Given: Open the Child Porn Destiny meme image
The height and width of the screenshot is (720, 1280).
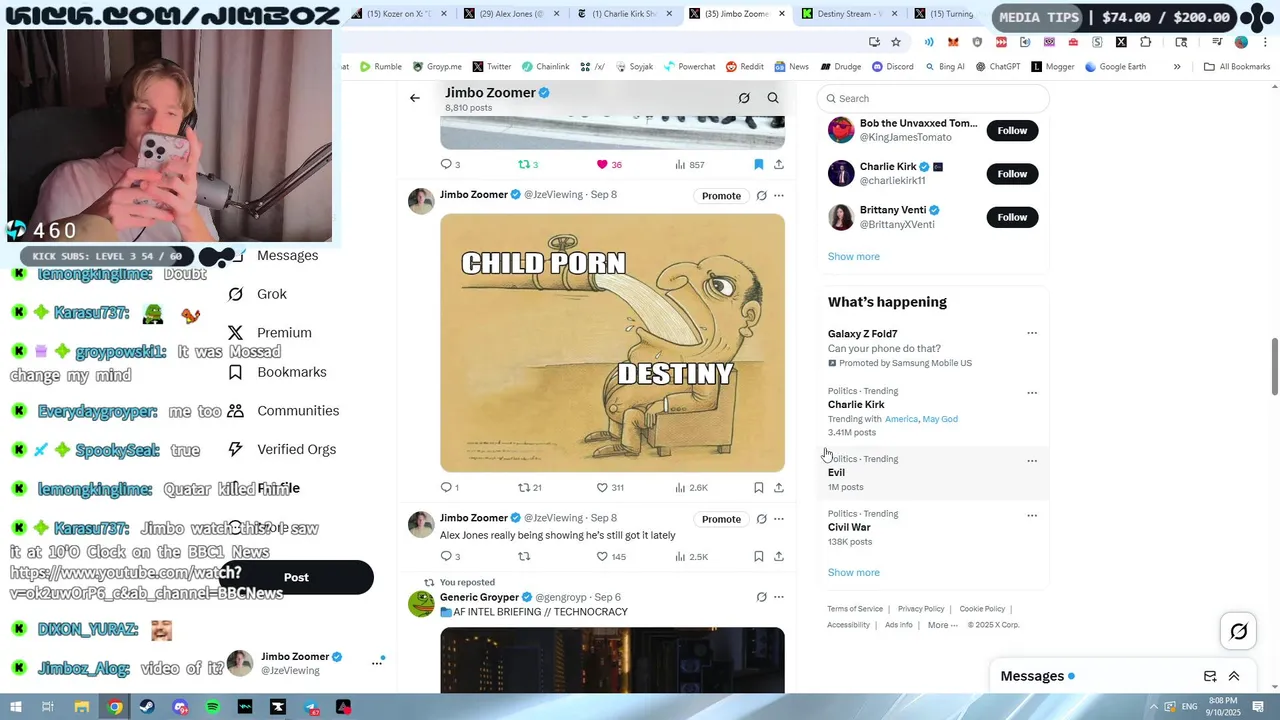Looking at the screenshot, I should coord(612,343).
